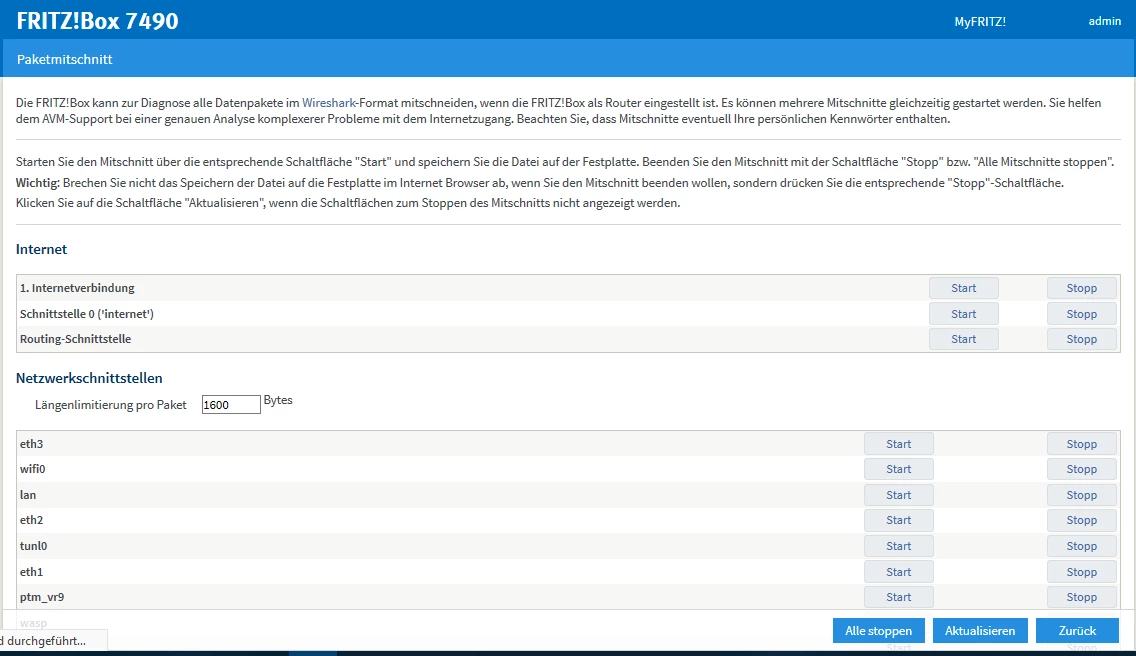The width and height of the screenshot is (1136, 656).
Task: Select the Schnittstelle 0 ('internet') label
Action: pyautogui.click(x=87, y=314)
